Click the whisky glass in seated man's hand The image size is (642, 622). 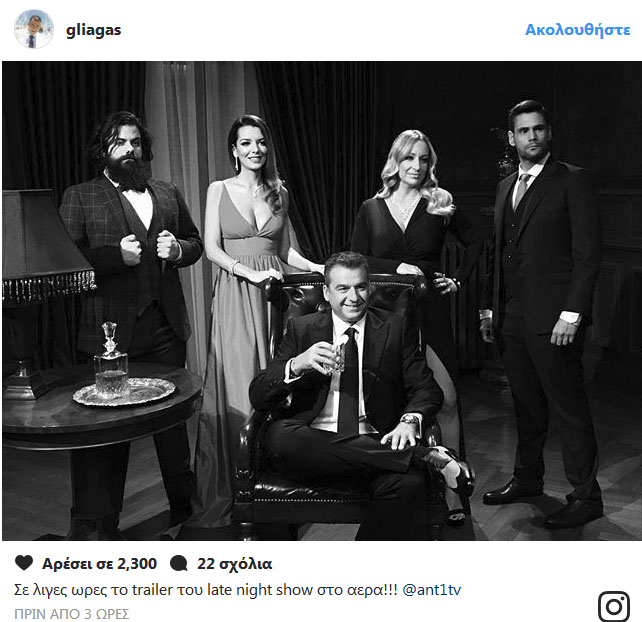tap(335, 358)
